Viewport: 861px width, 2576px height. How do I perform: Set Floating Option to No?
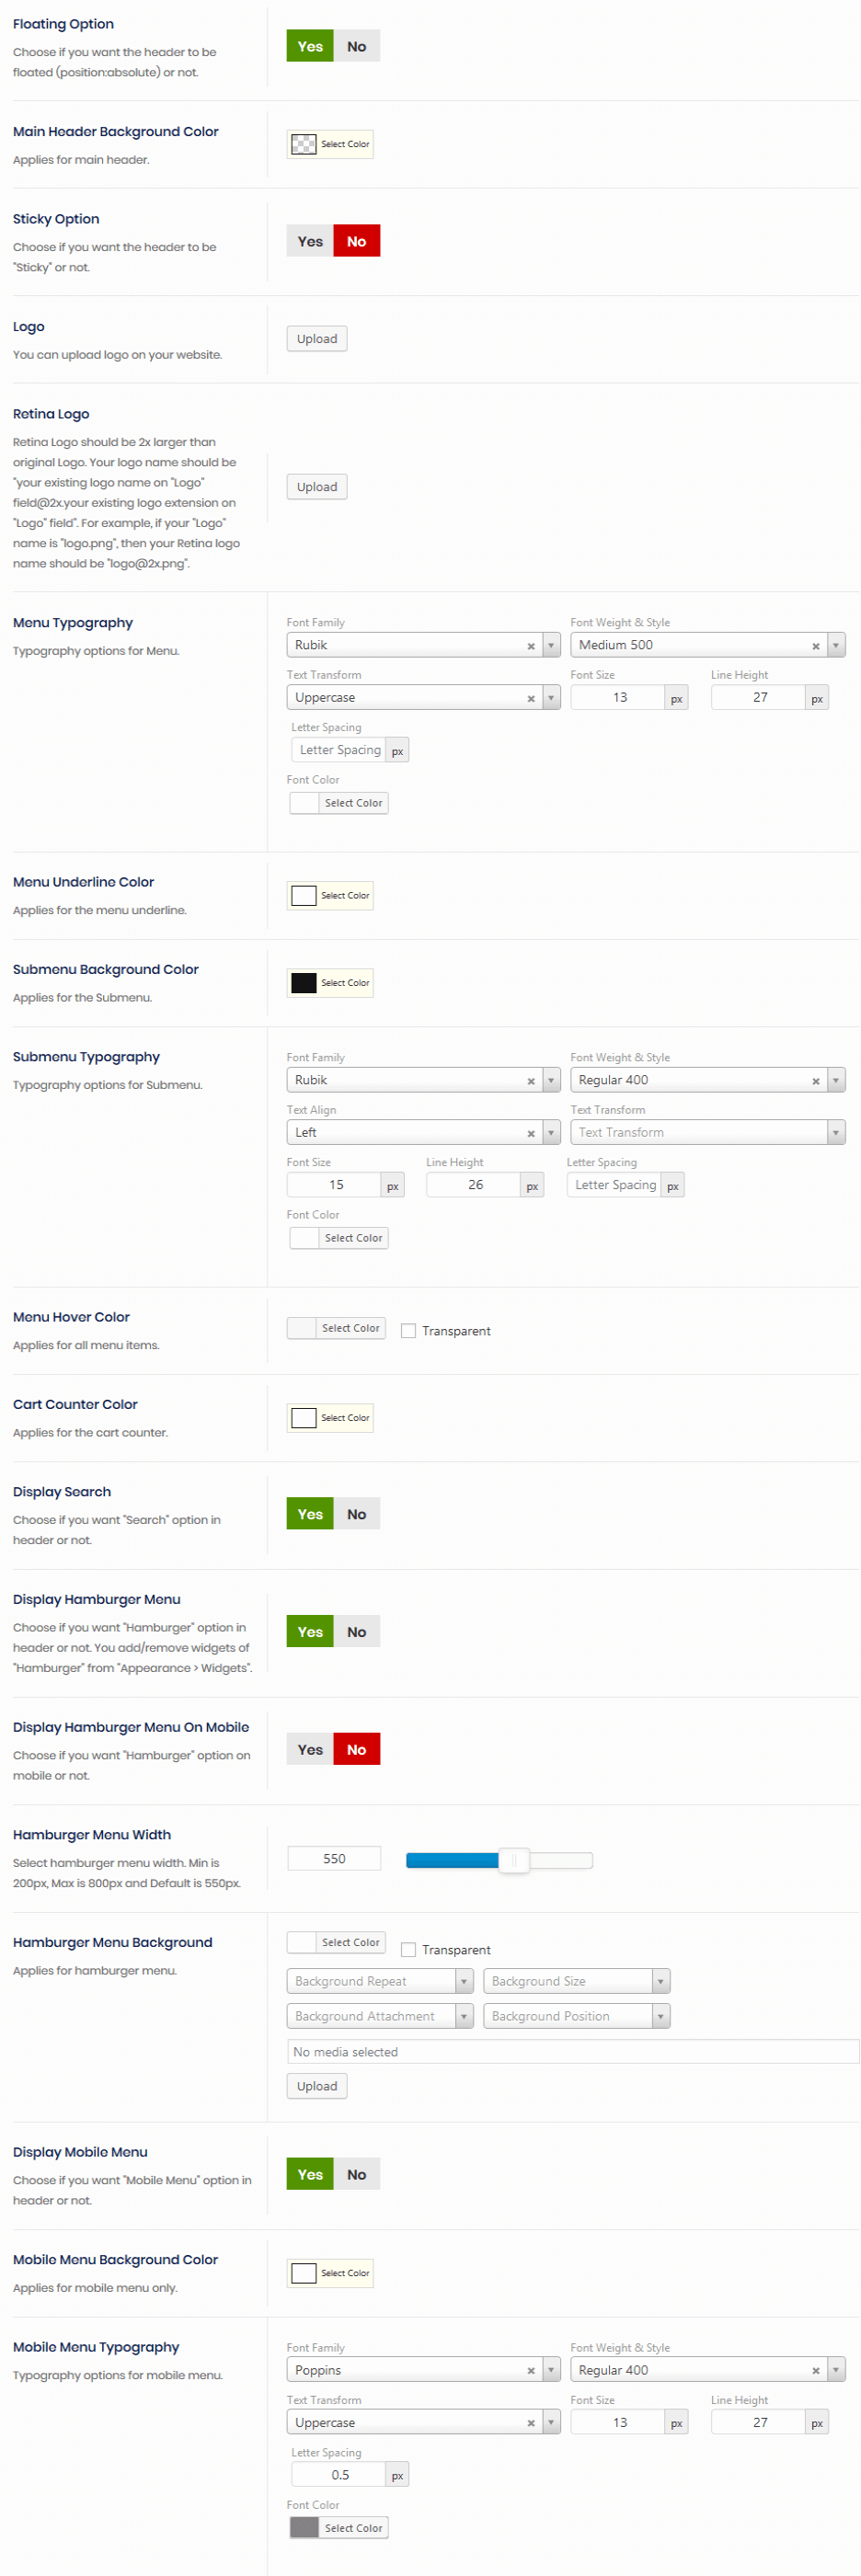coord(356,46)
